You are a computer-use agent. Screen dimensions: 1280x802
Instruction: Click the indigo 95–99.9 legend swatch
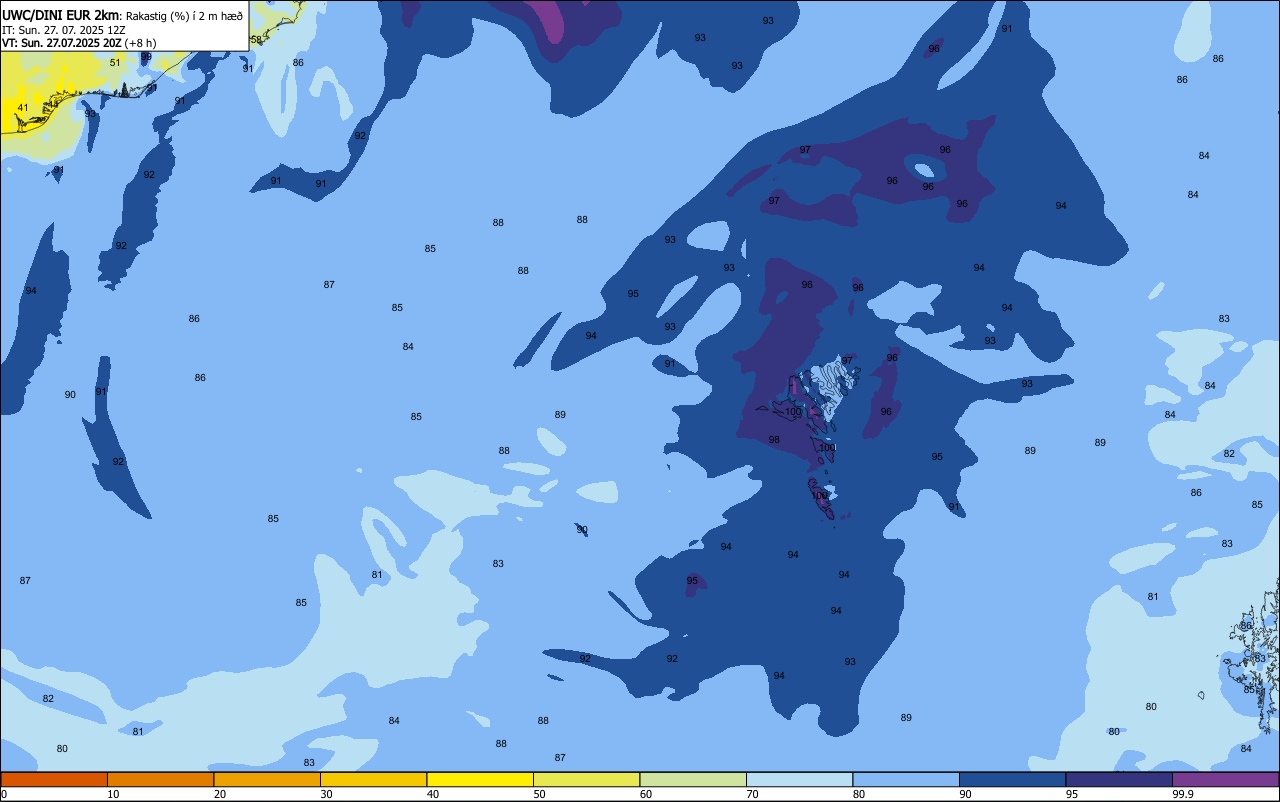click(x=1119, y=779)
